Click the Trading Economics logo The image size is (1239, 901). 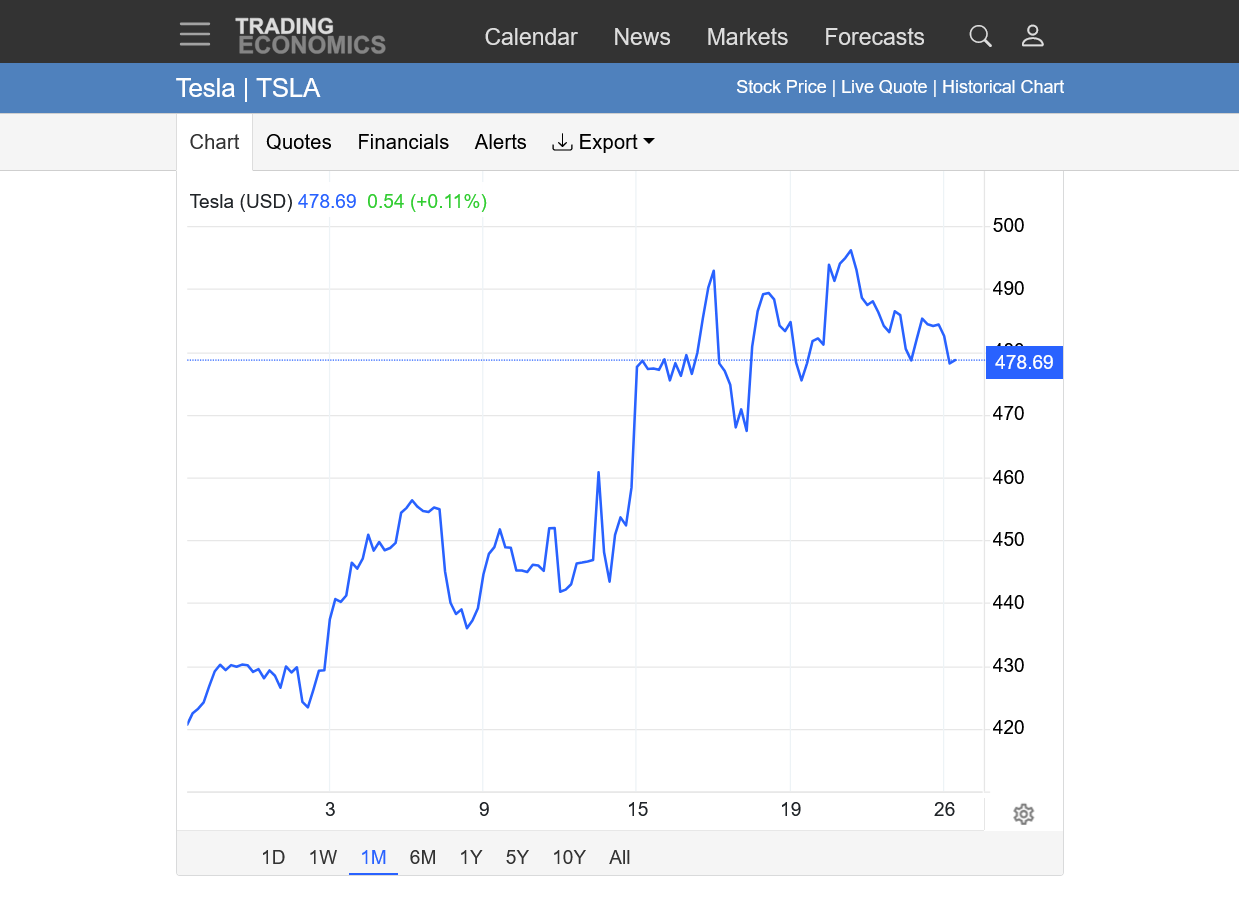coord(310,36)
